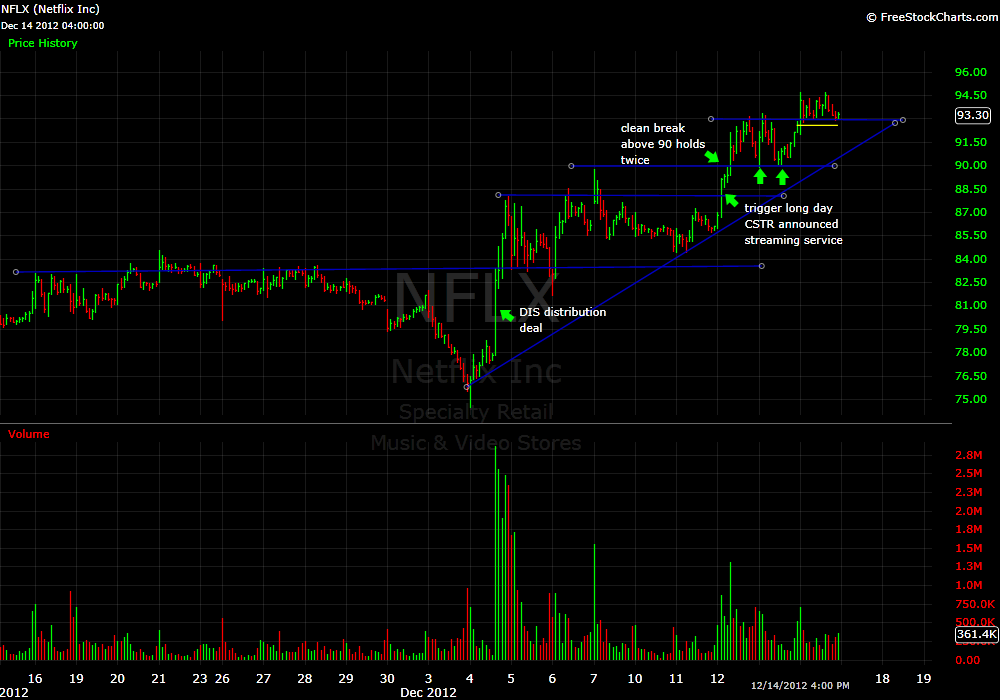The height and width of the screenshot is (700, 1000).
Task: Click the Dec 2012 month label
Action: coord(428,692)
